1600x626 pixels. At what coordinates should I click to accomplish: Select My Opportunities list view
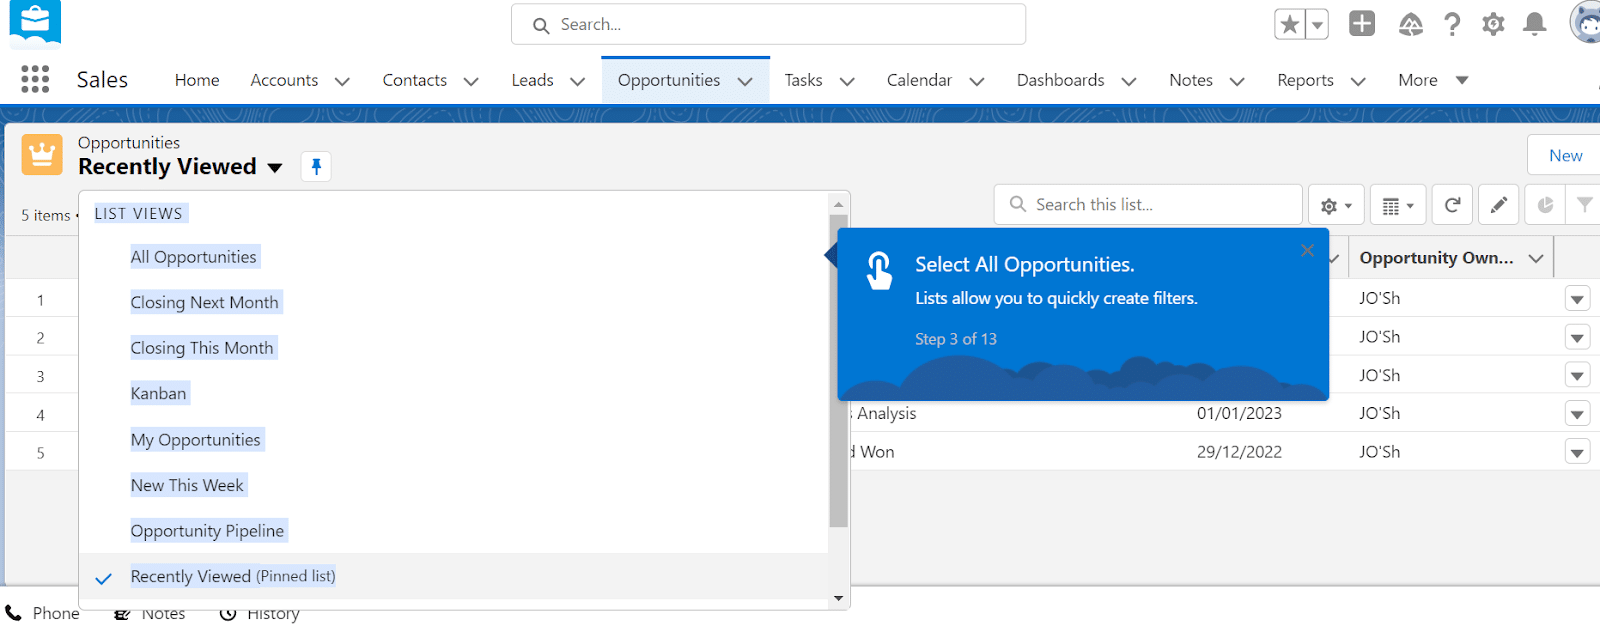196,440
